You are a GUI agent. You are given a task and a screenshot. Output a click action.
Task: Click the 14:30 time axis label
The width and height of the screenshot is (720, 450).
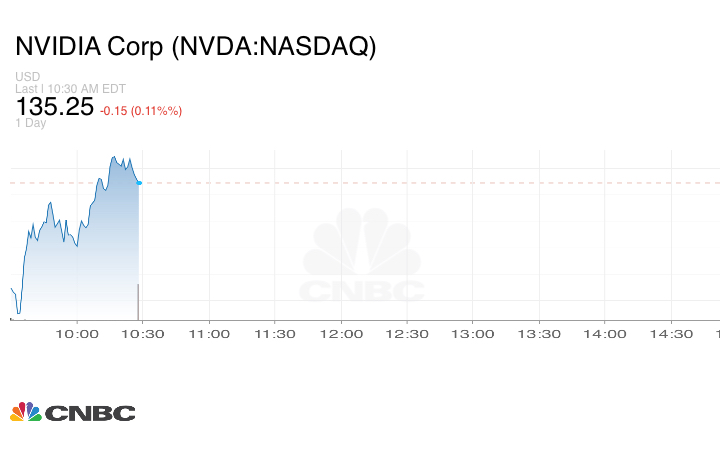[x=671, y=334]
